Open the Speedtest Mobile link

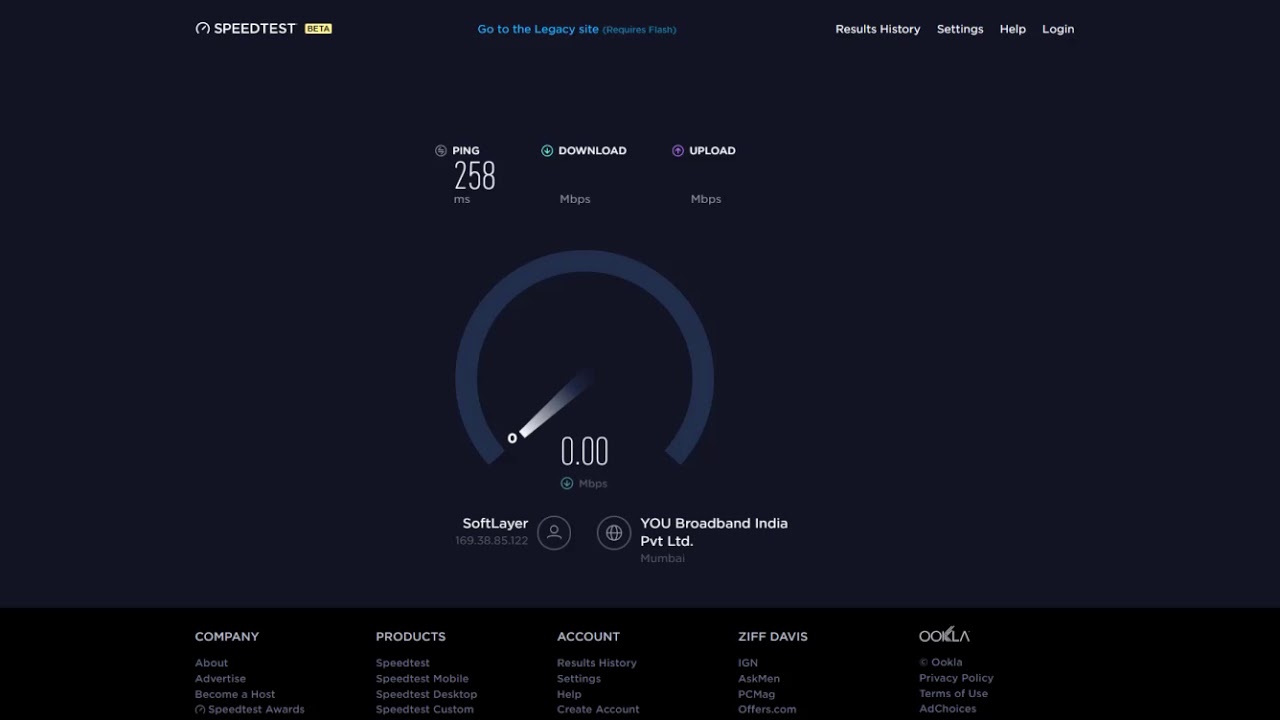(422, 678)
